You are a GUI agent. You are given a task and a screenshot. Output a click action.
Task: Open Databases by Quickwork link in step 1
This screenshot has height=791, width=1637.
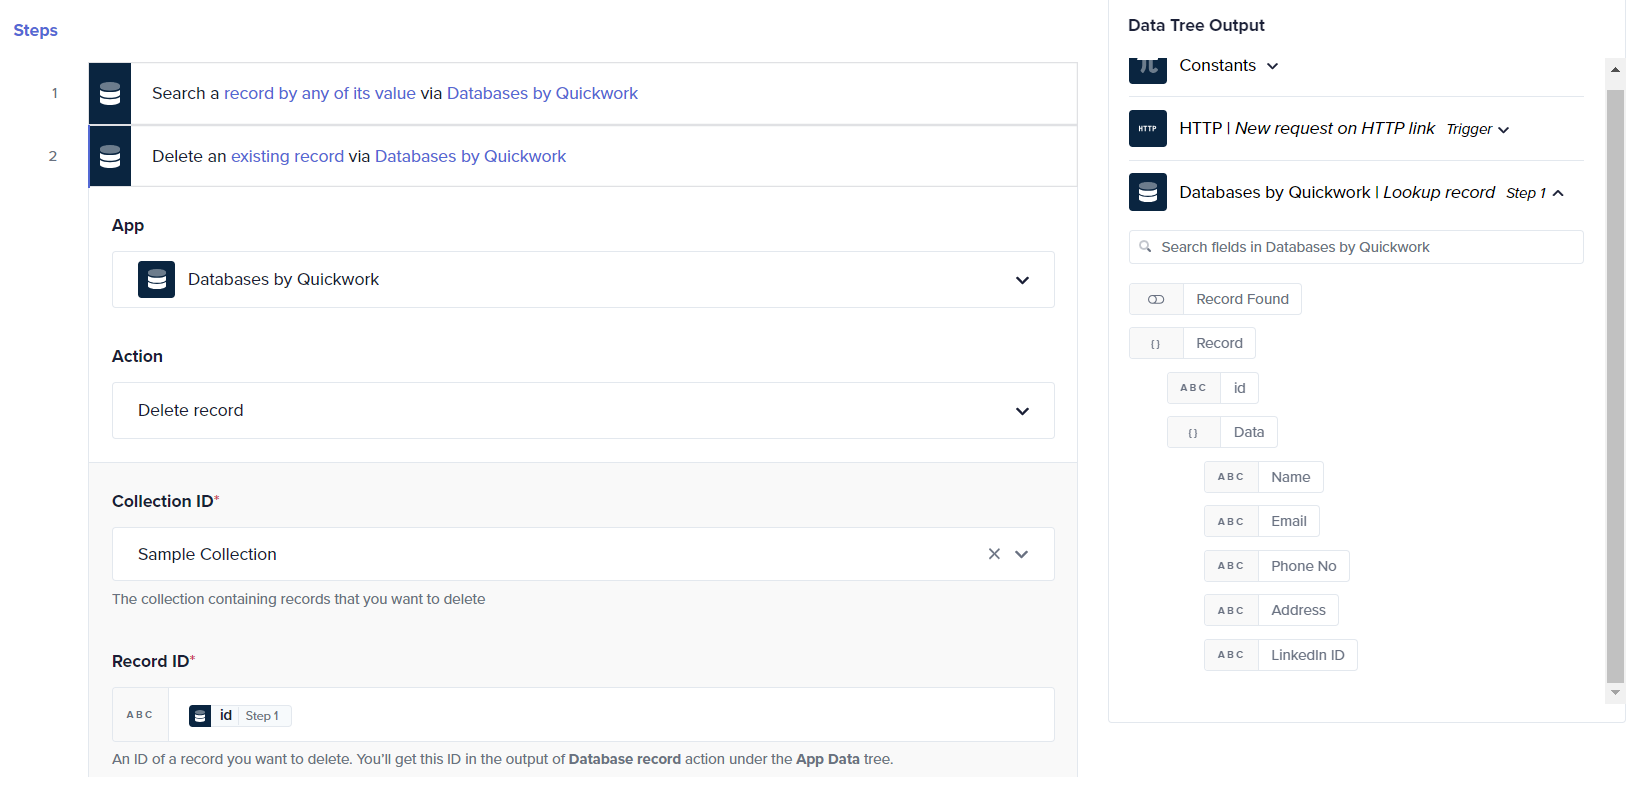point(542,93)
